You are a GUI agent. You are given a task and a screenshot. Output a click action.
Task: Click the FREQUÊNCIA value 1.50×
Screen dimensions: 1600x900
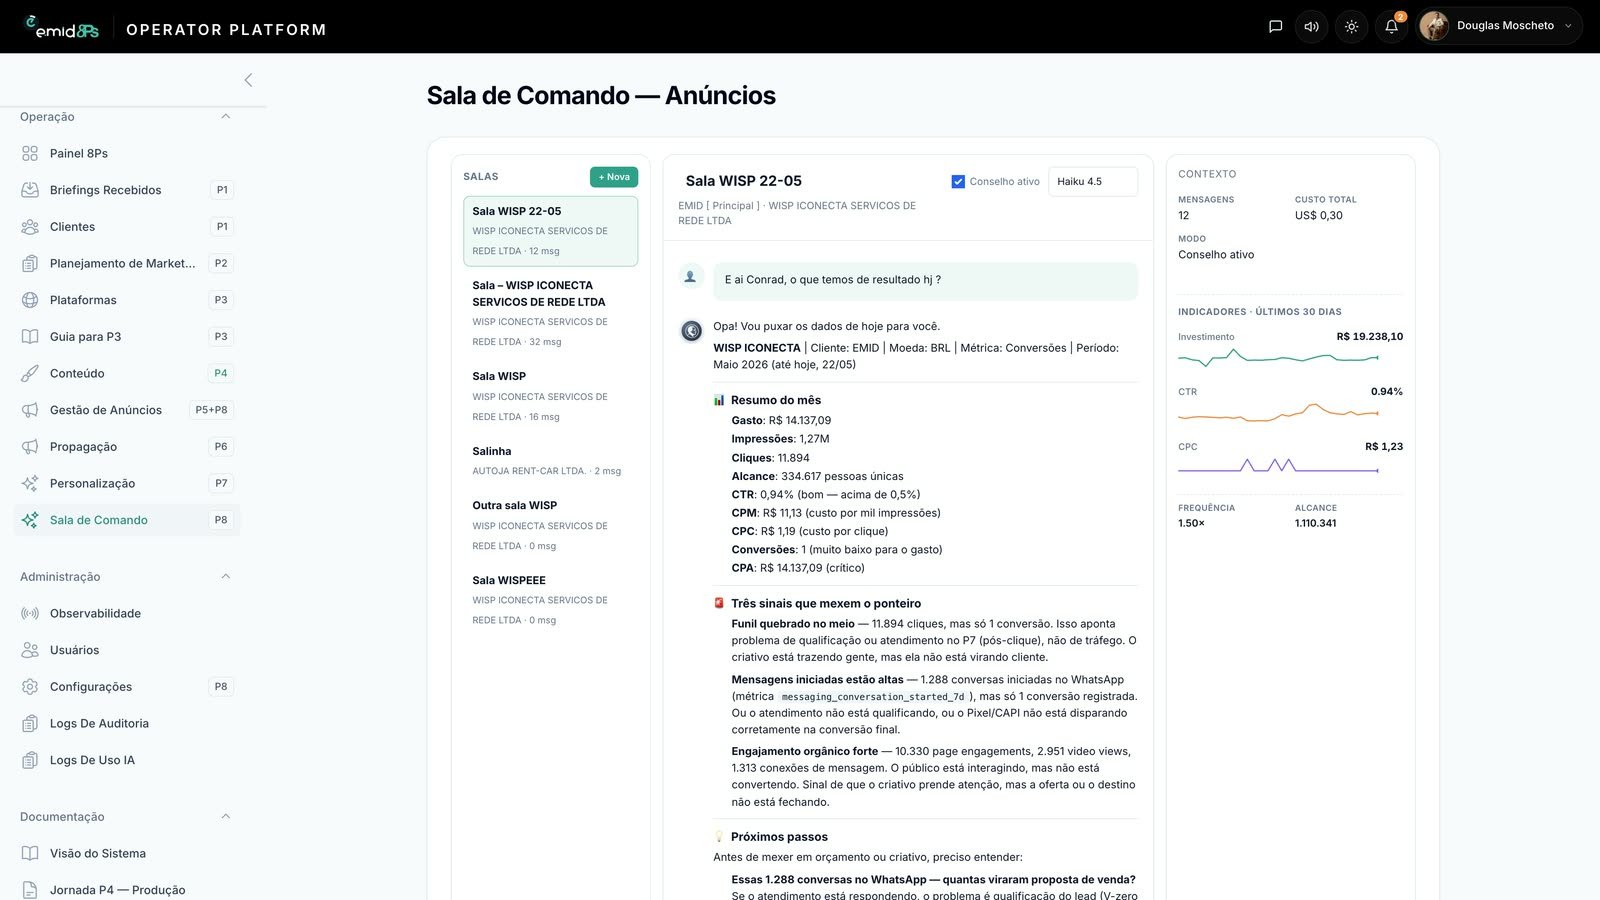(1191, 523)
